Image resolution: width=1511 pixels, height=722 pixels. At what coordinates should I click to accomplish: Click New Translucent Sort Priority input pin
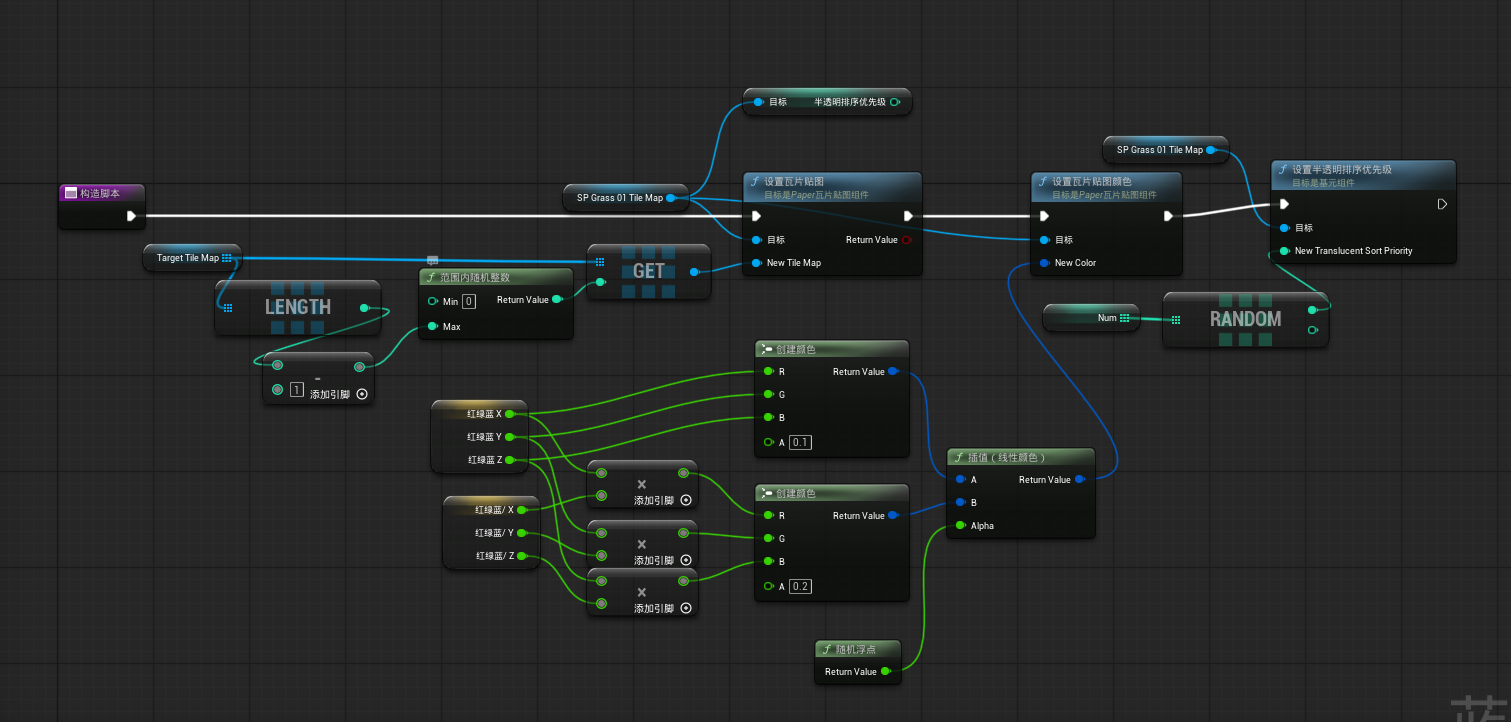pyautogui.click(x=1285, y=251)
